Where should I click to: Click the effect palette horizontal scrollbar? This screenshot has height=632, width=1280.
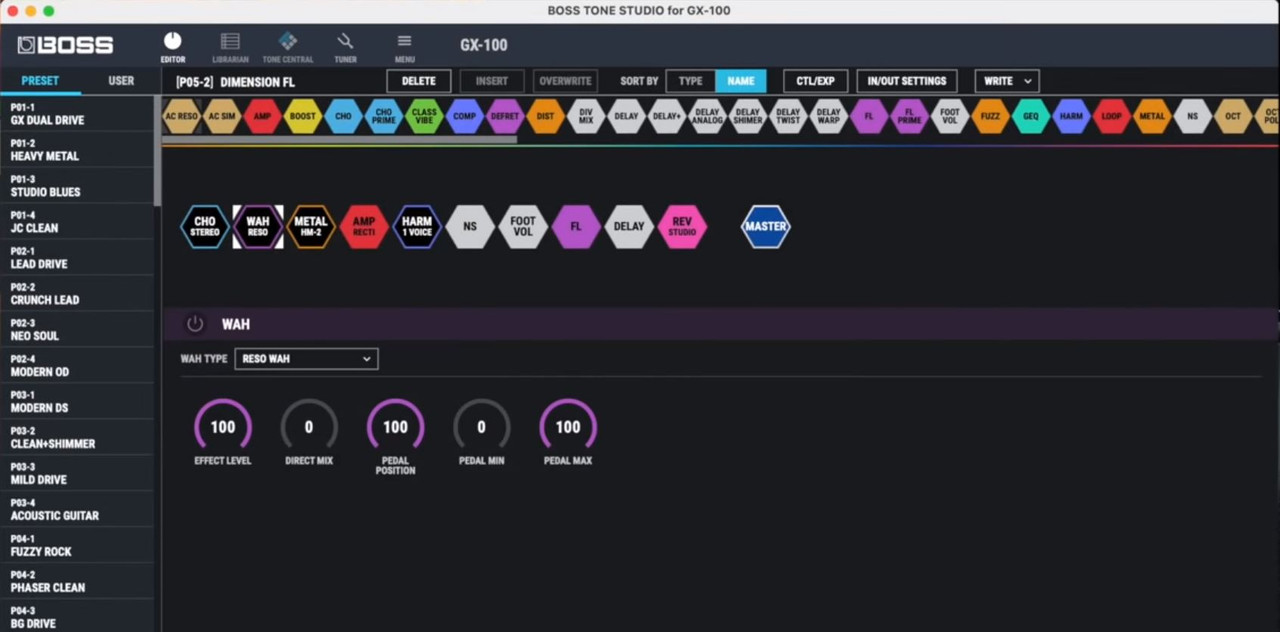click(x=339, y=140)
